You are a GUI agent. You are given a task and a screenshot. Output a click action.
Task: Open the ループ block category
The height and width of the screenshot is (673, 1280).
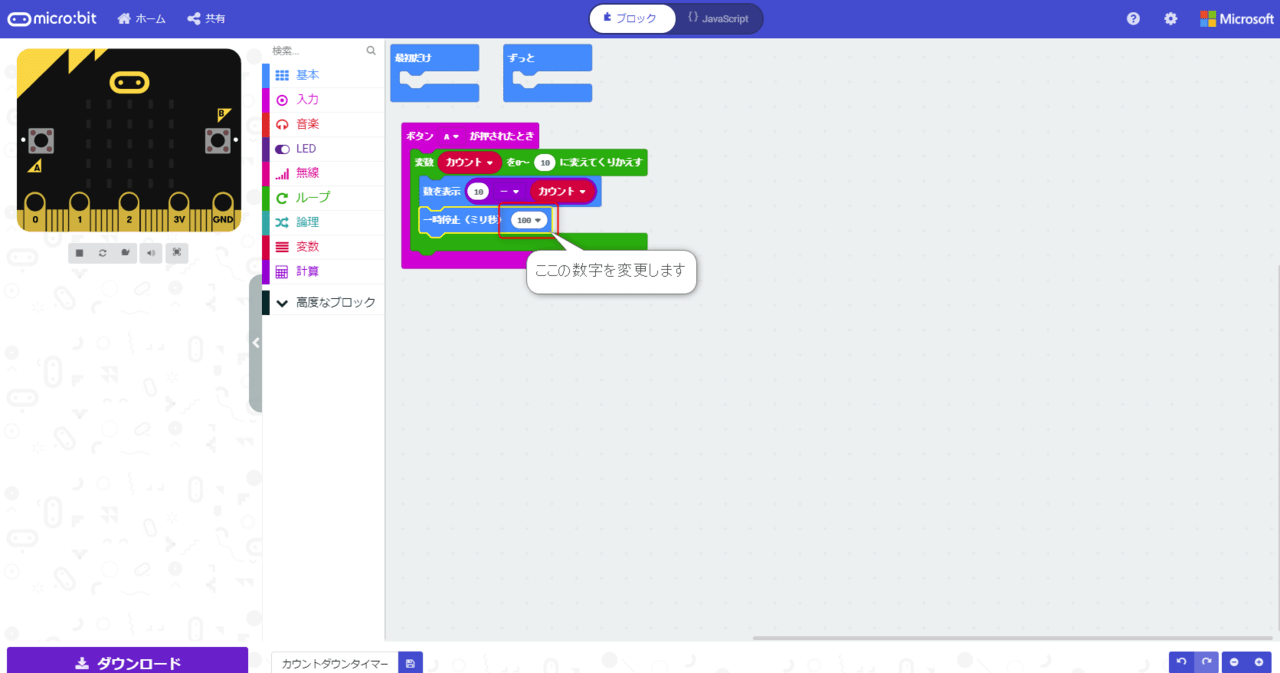pos(323,198)
